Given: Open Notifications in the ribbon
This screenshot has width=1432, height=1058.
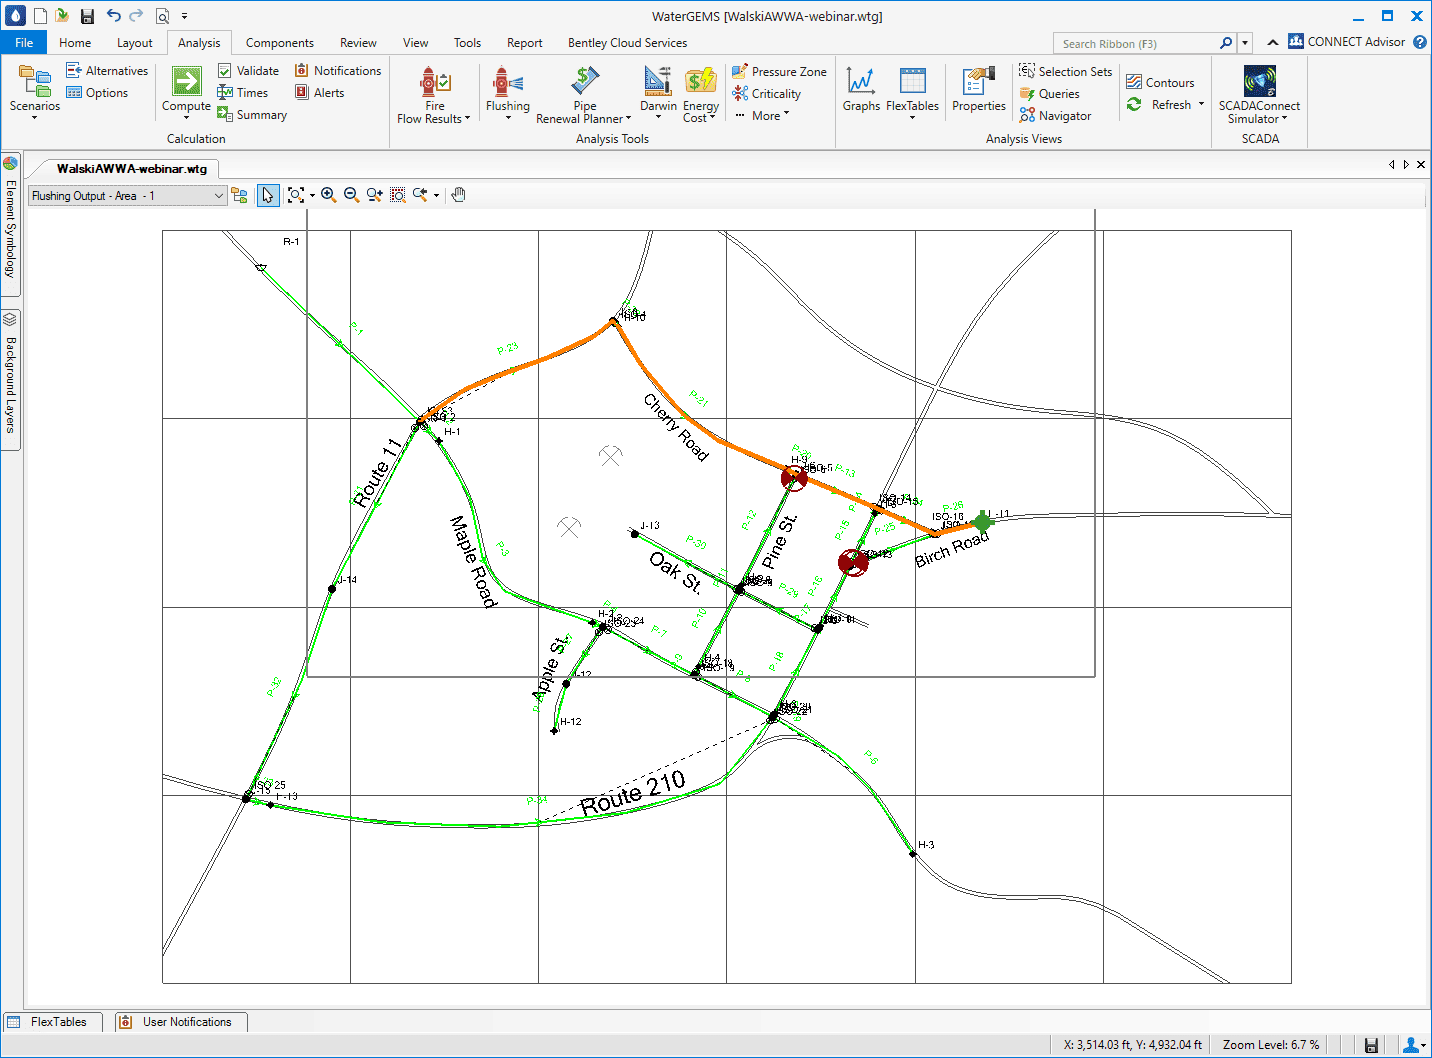Looking at the screenshot, I should click(x=338, y=71).
